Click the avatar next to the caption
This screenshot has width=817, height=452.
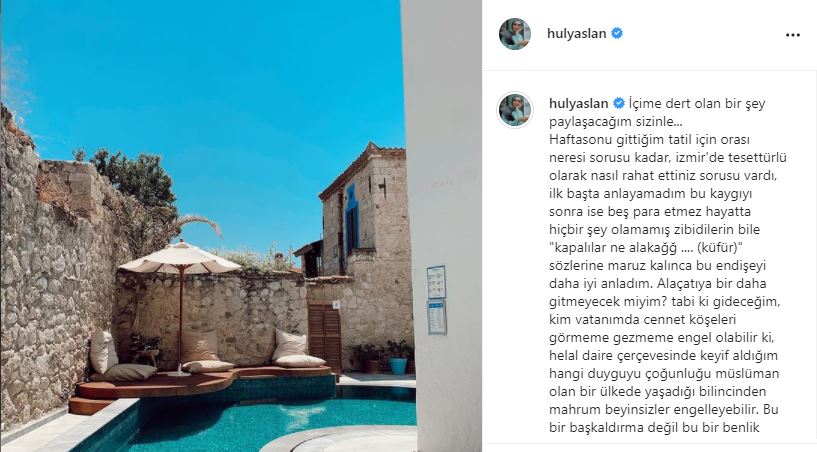[x=515, y=110]
